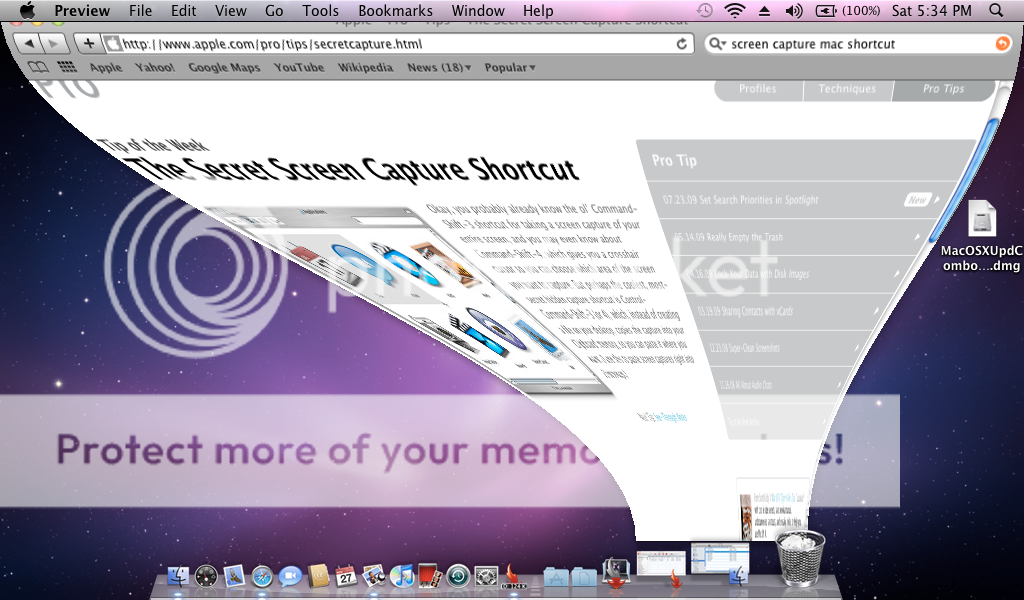Show all bookmarks via the book icon
This screenshot has height=600, width=1024.
coord(38,67)
